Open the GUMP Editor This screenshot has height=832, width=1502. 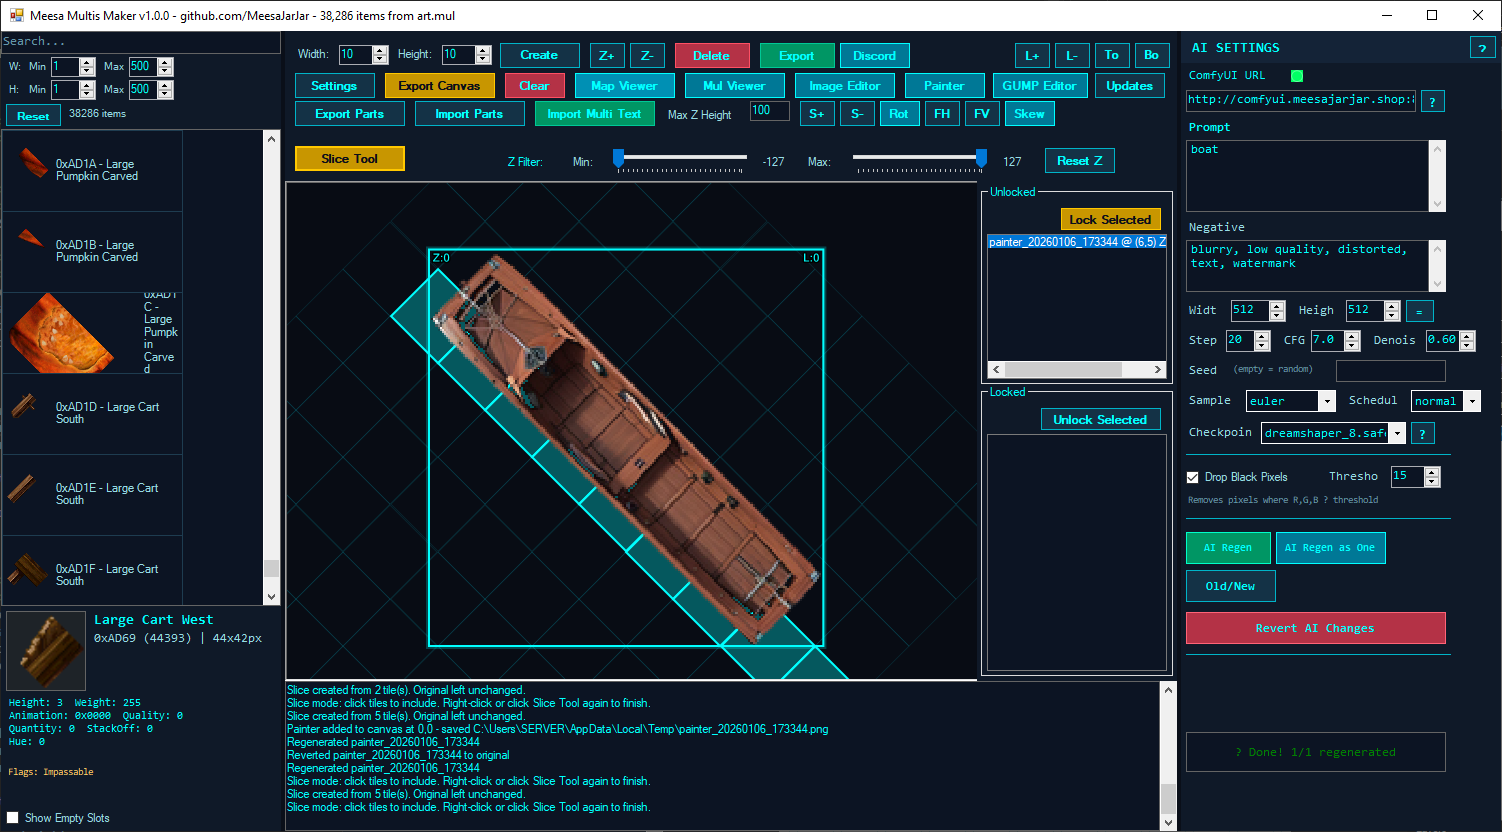[1039, 86]
